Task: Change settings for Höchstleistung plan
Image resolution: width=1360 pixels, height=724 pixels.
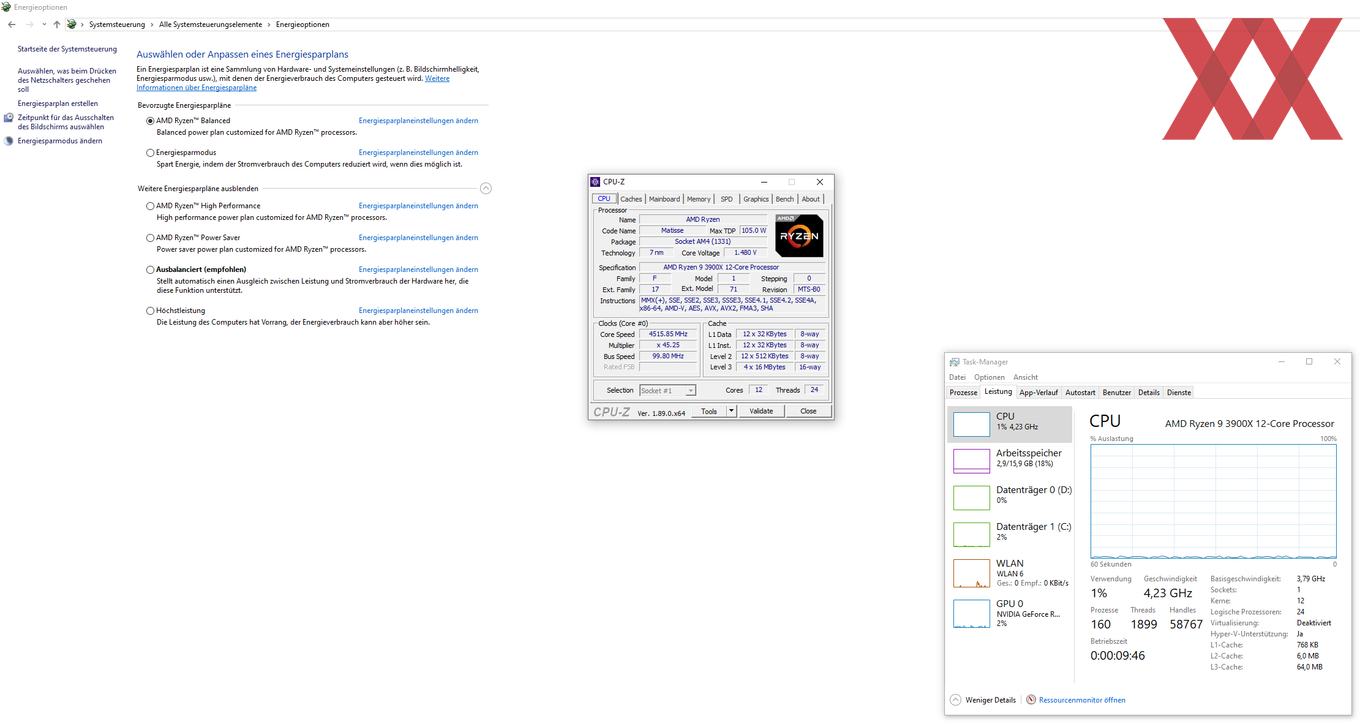Action: click(x=418, y=311)
